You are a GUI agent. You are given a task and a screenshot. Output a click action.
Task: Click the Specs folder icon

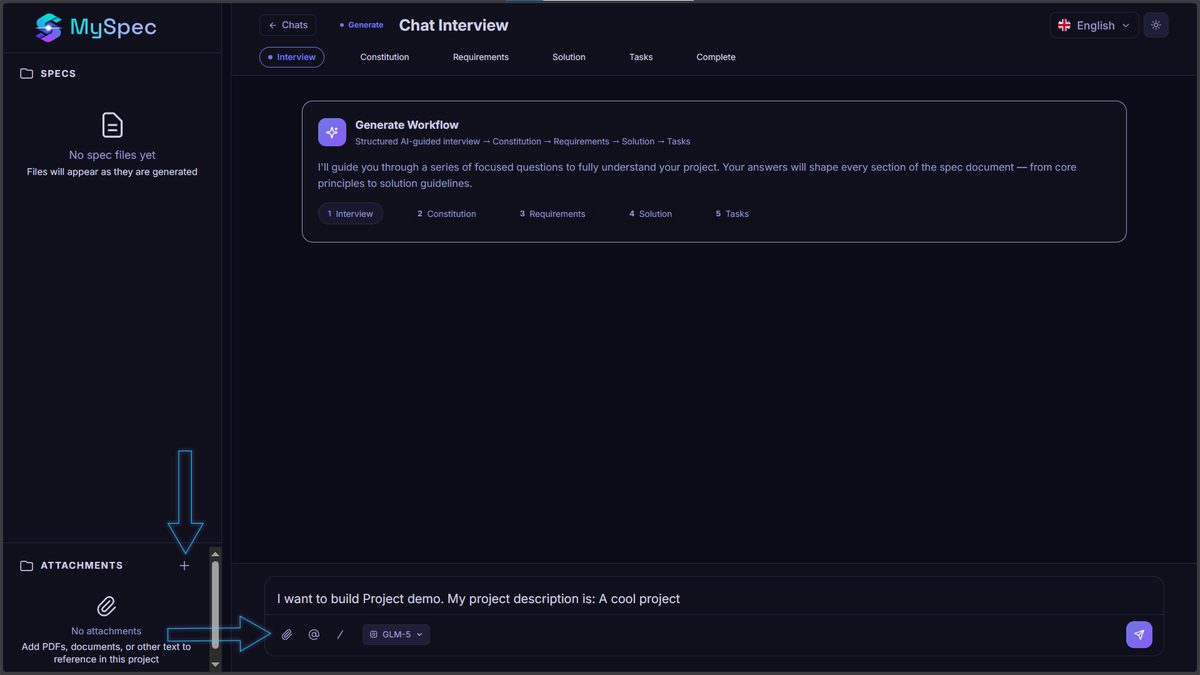(27, 74)
